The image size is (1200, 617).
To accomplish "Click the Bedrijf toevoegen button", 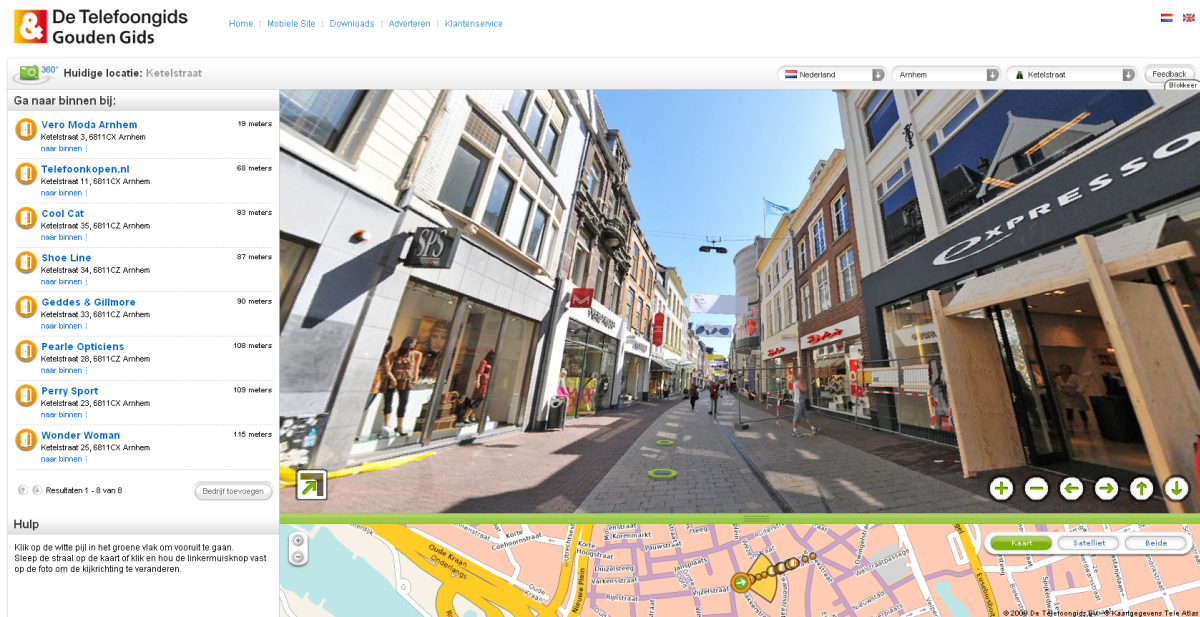I will coord(233,491).
